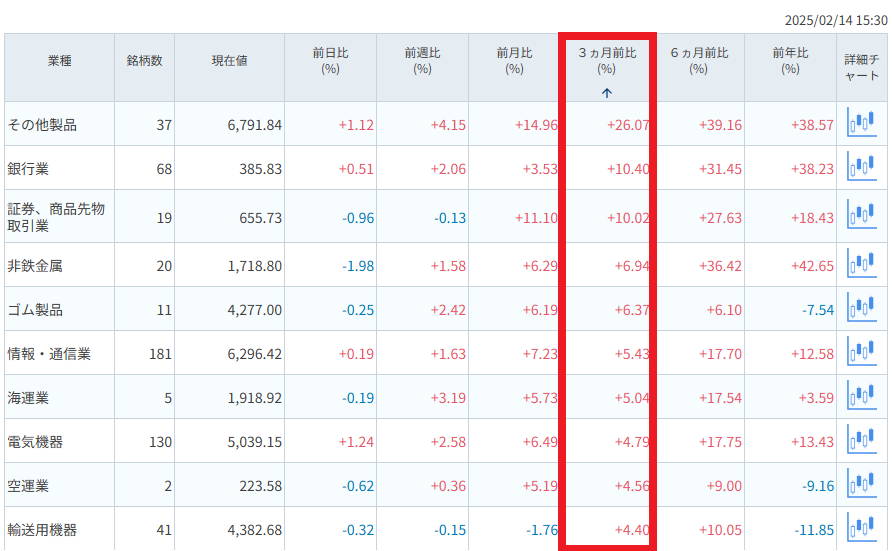Open detail chart for 情報・通信業
This screenshot has width=892, height=551.
861,351
